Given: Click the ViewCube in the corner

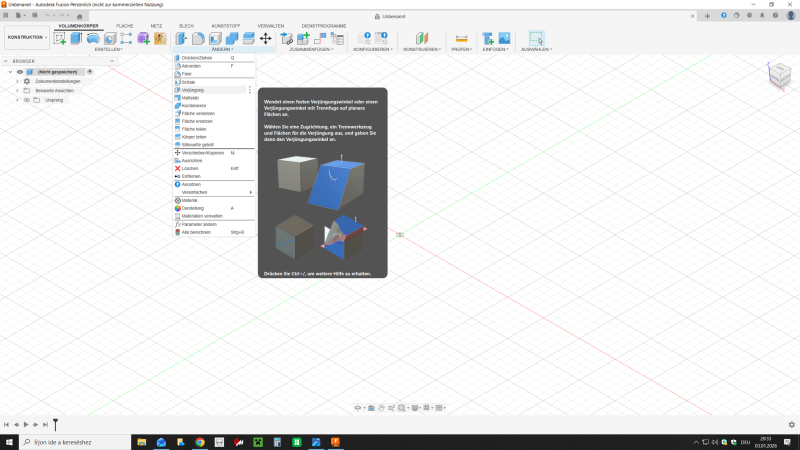Looking at the screenshot, I should point(779,76).
